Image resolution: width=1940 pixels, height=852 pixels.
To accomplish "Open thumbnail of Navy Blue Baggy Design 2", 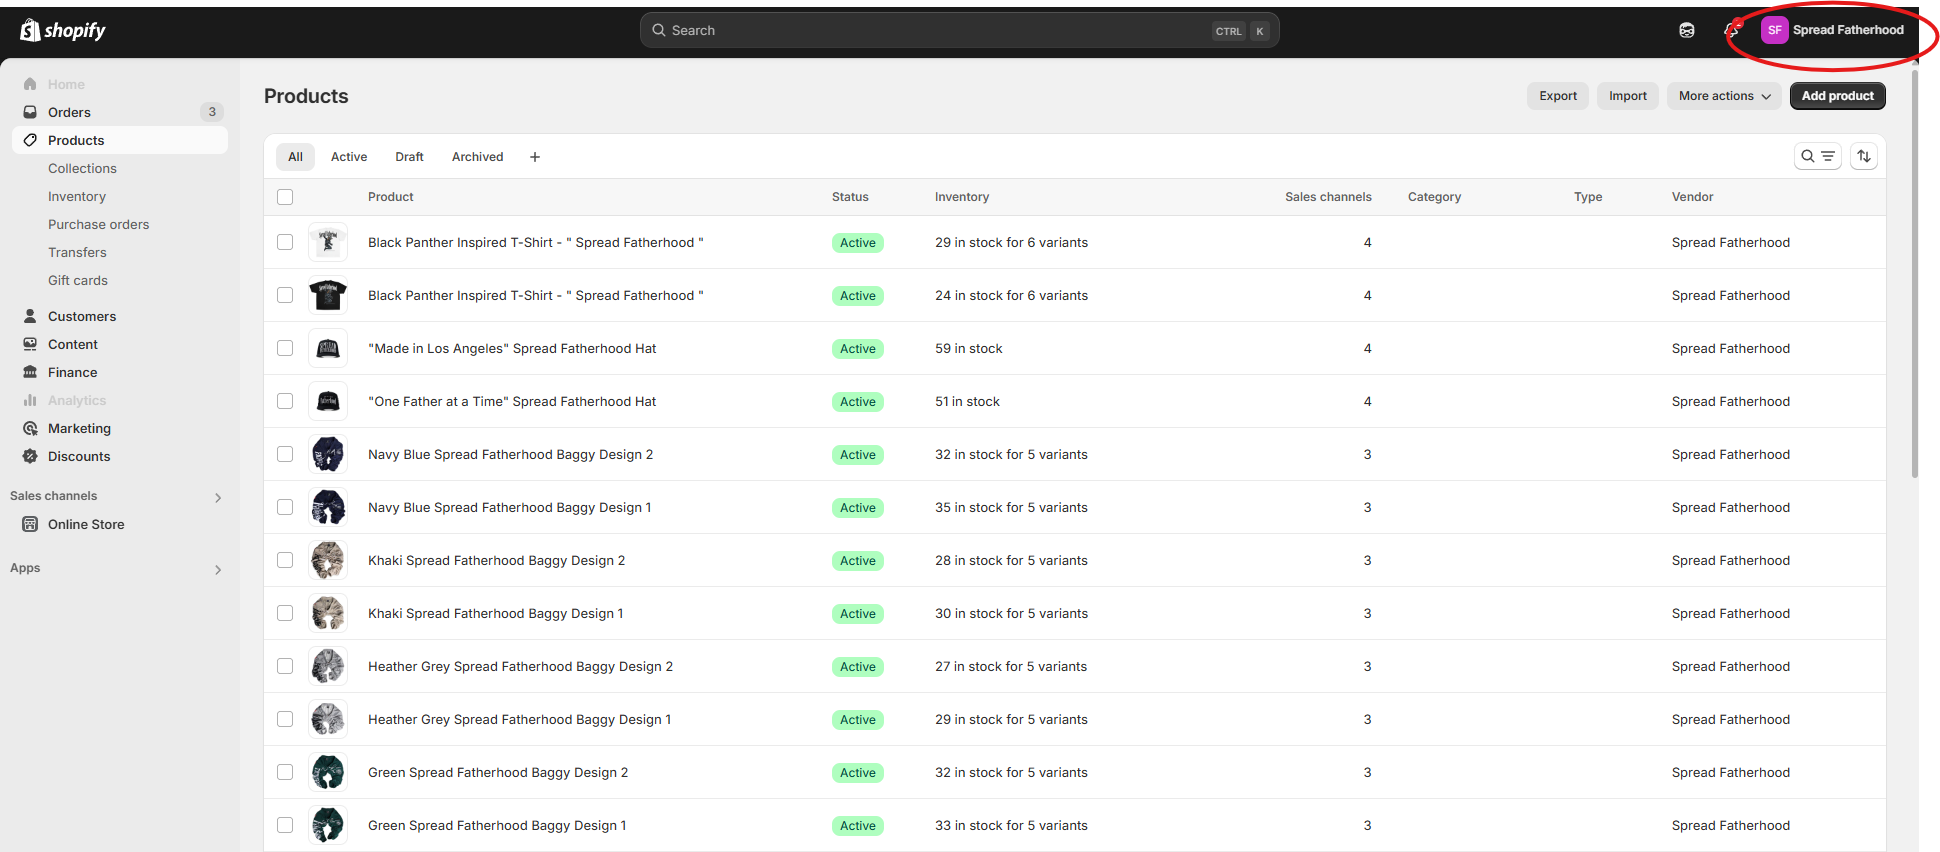I will click(x=328, y=454).
